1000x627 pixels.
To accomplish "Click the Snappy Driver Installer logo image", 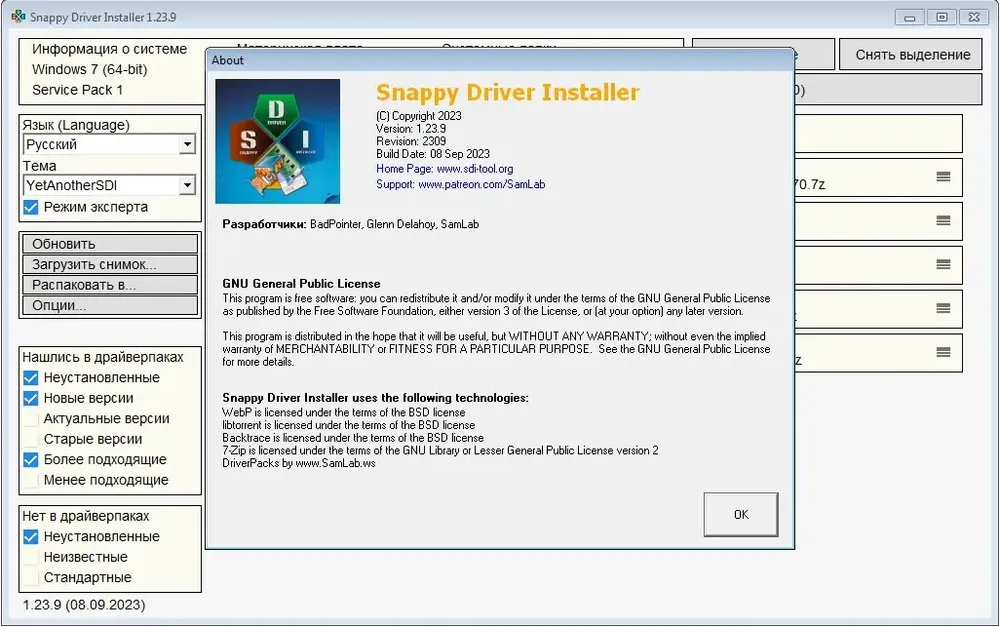I will (x=277, y=141).
